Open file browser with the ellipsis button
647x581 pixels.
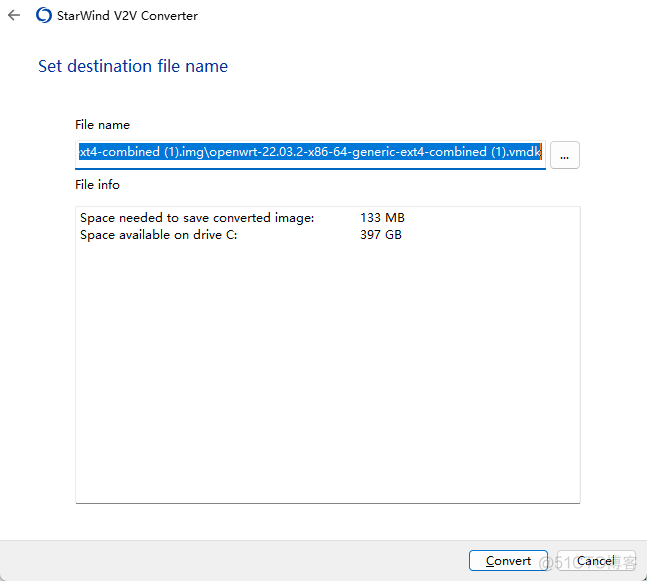(x=564, y=155)
